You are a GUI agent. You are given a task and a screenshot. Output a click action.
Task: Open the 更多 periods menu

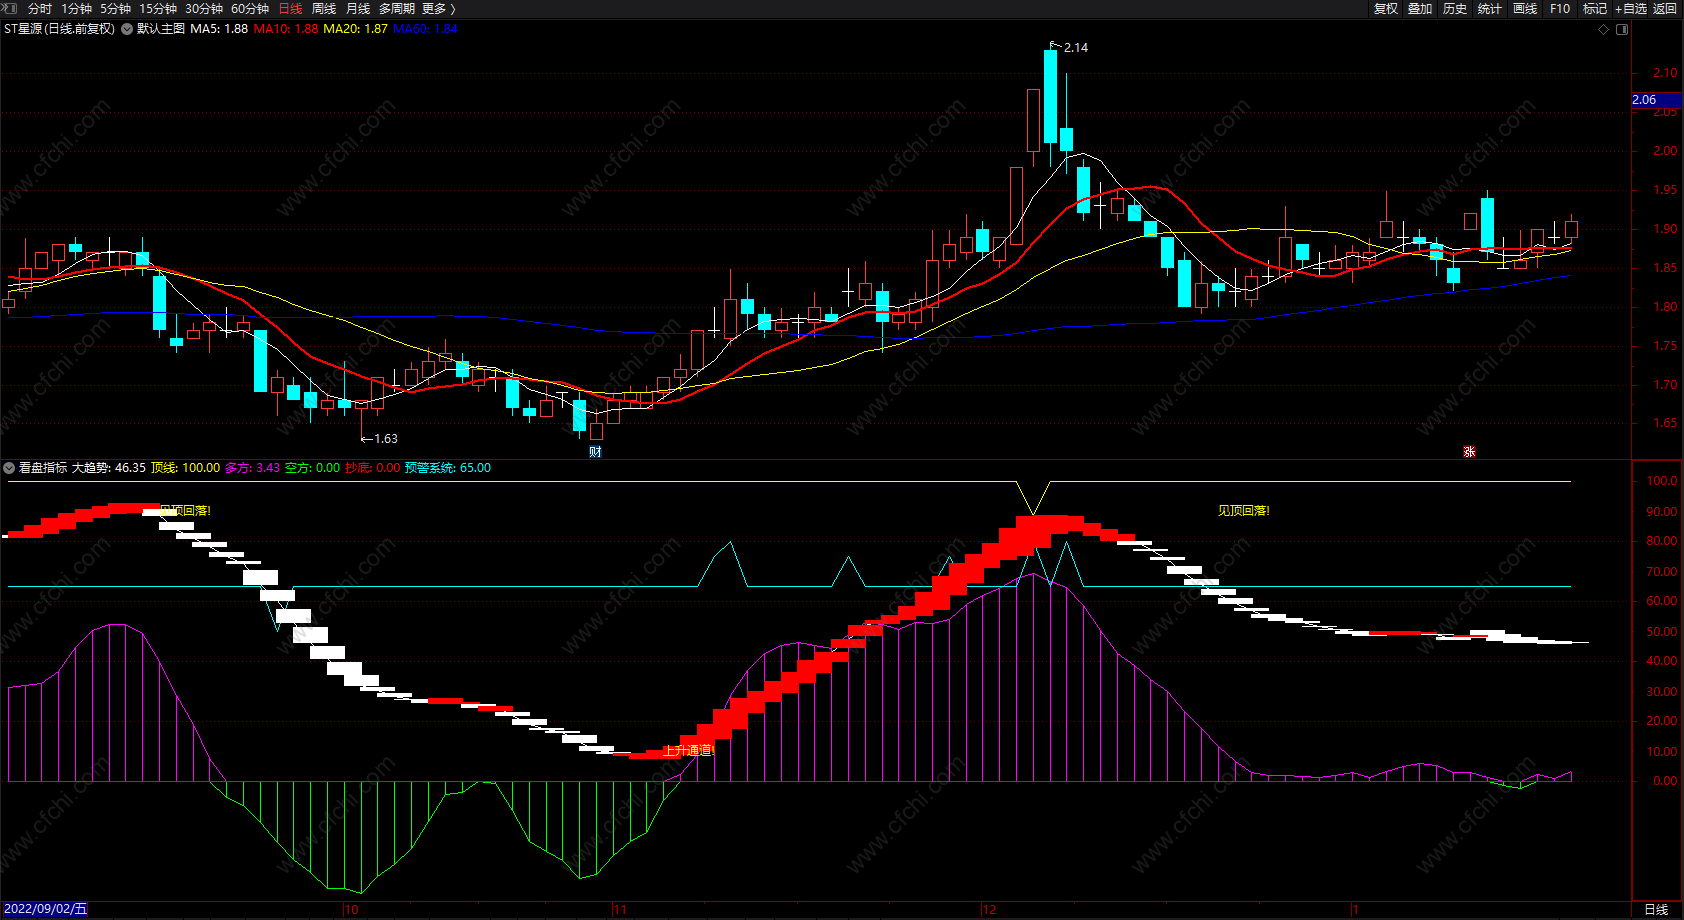pos(438,9)
